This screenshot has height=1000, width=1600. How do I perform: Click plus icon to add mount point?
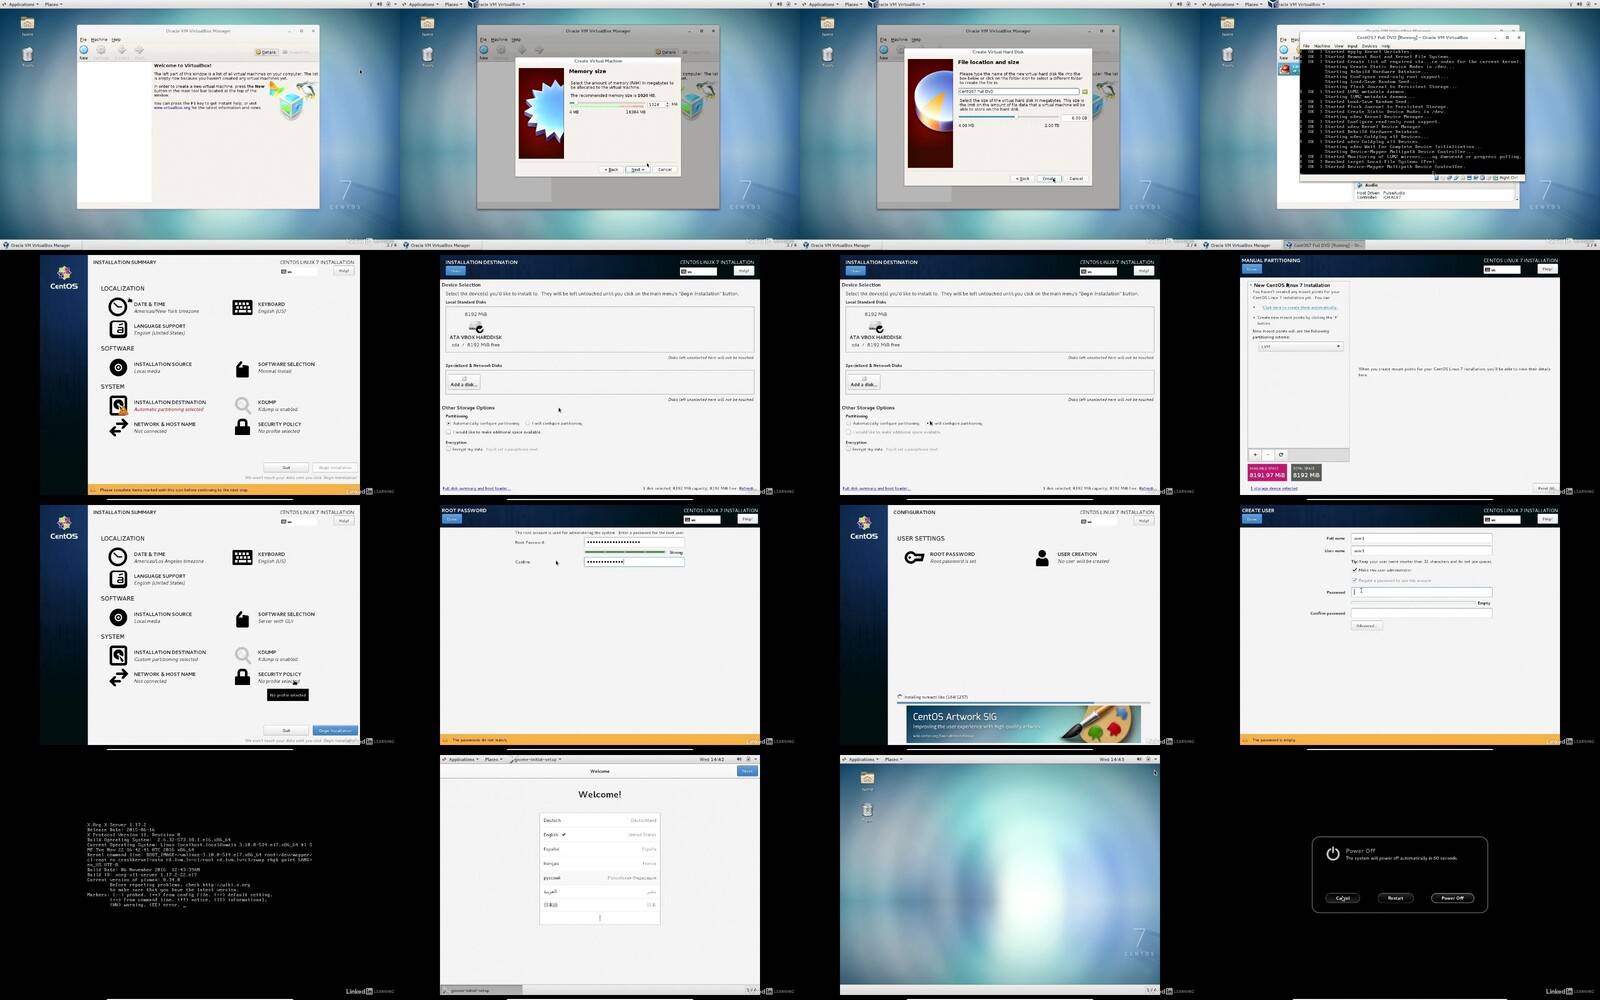[x=1255, y=454]
